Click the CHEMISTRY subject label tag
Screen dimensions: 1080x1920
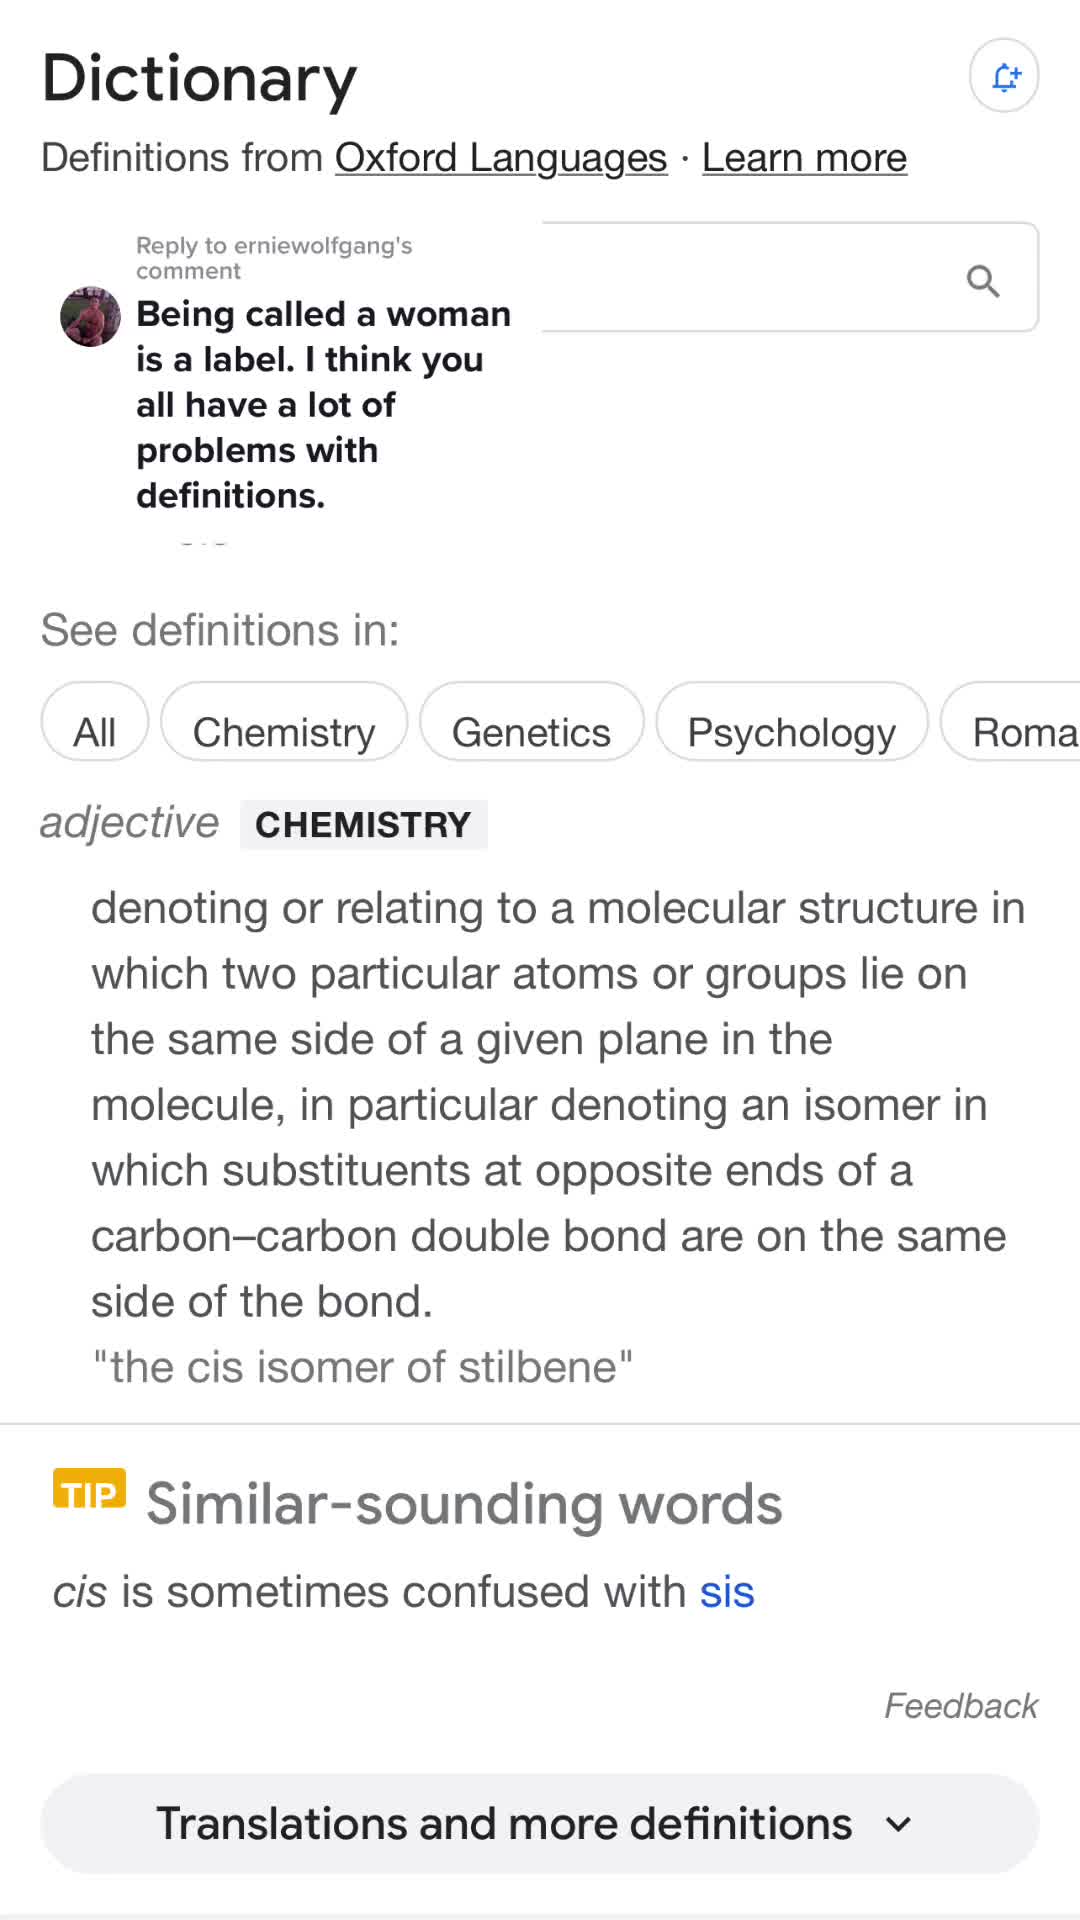click(363, 825)
